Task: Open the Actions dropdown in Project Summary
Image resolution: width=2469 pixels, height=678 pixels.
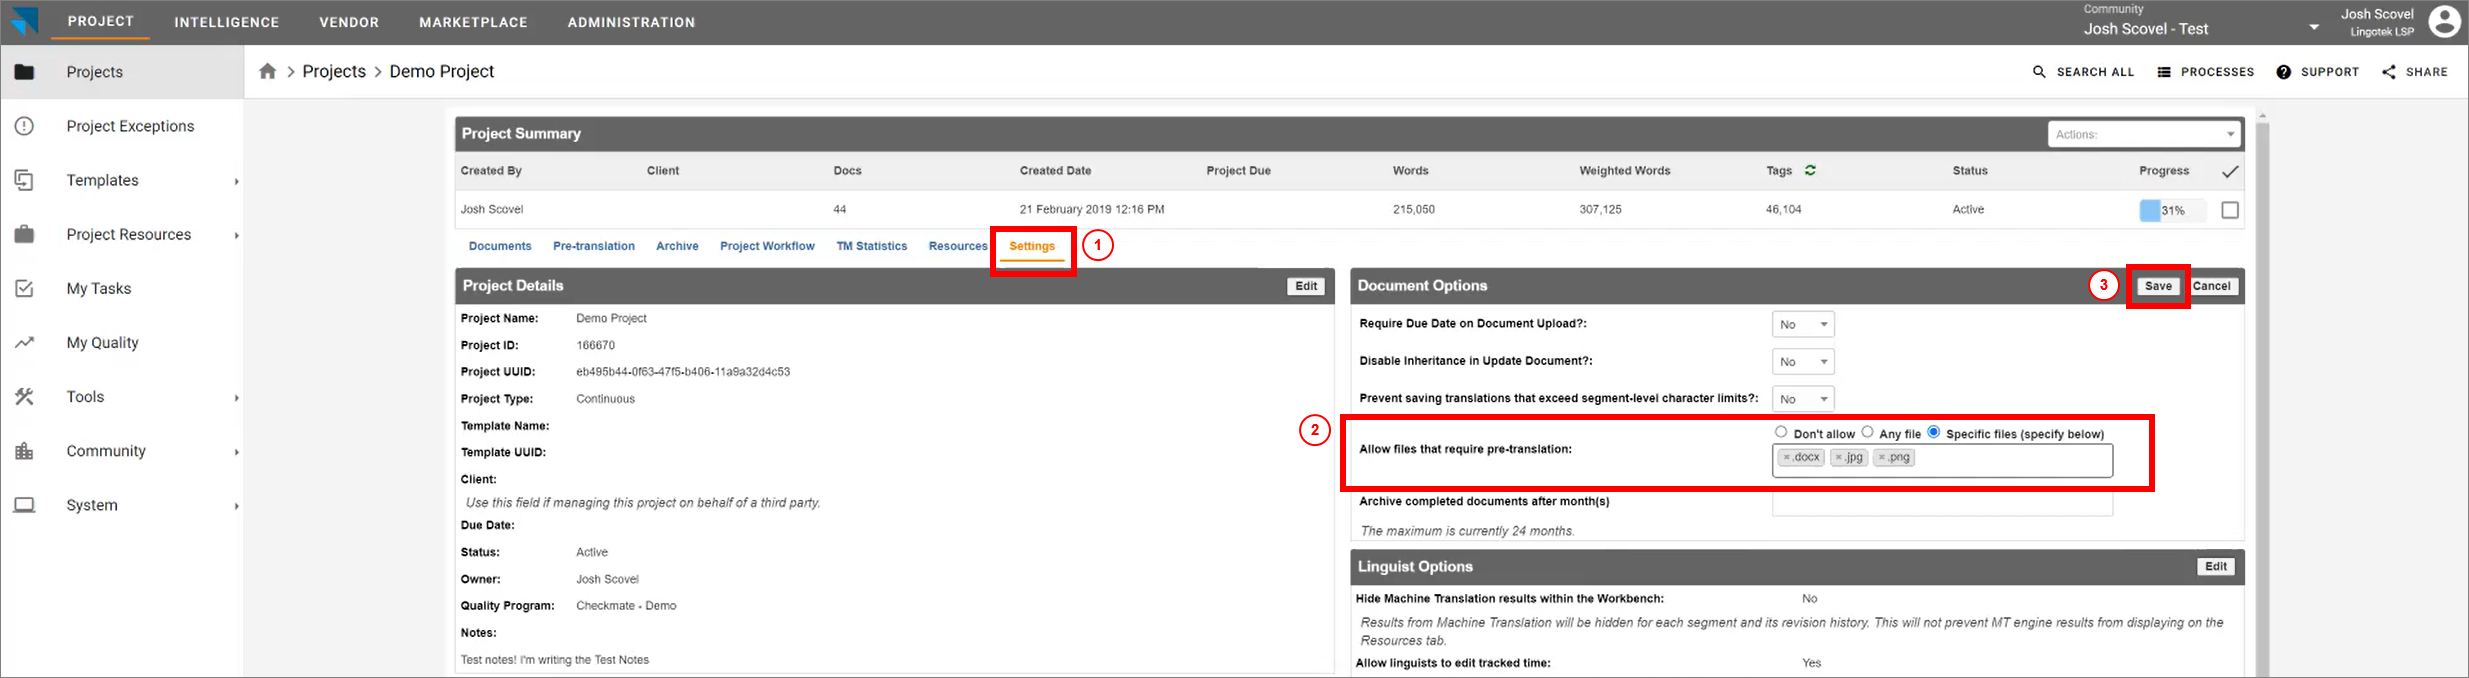Action: (x=2144, y=134)
